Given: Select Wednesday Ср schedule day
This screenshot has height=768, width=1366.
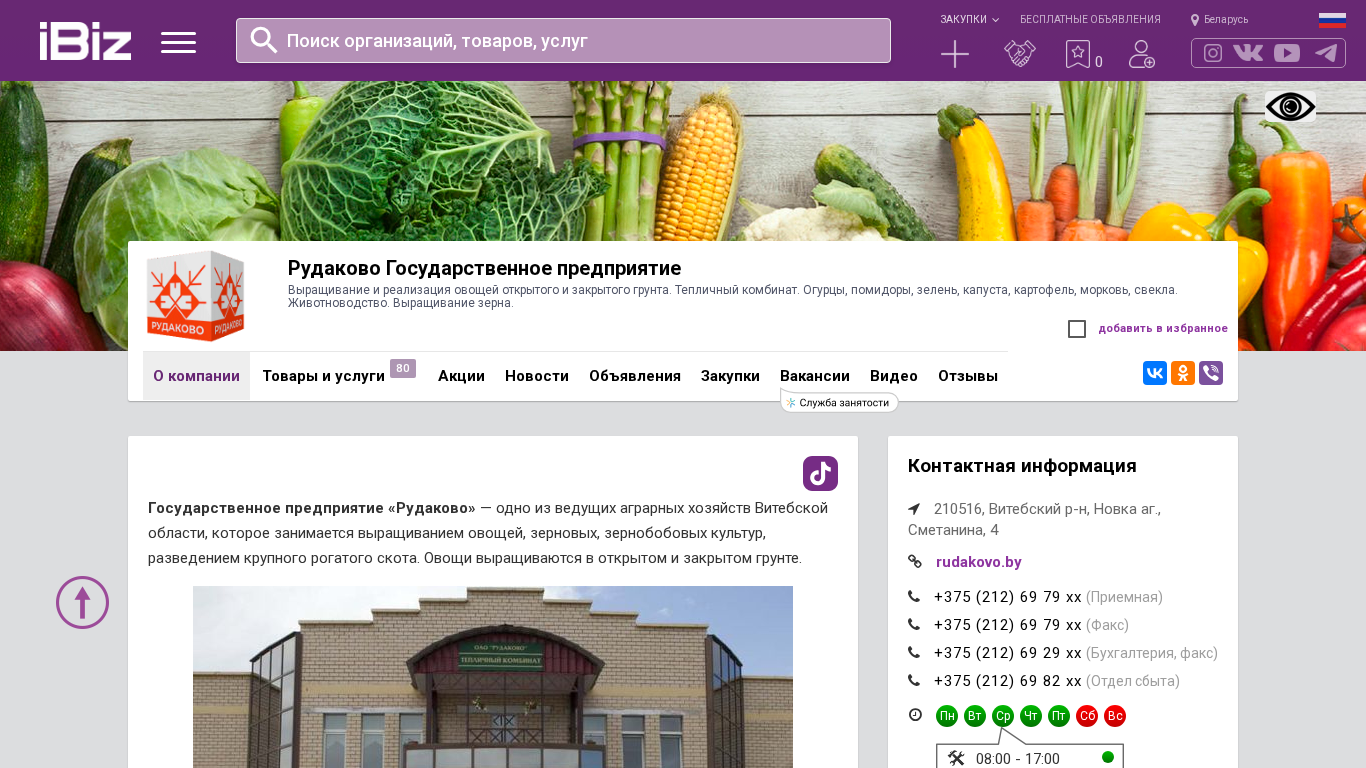Looking at the screenshot, I should pyautogui.click(x=1003, y=716).
